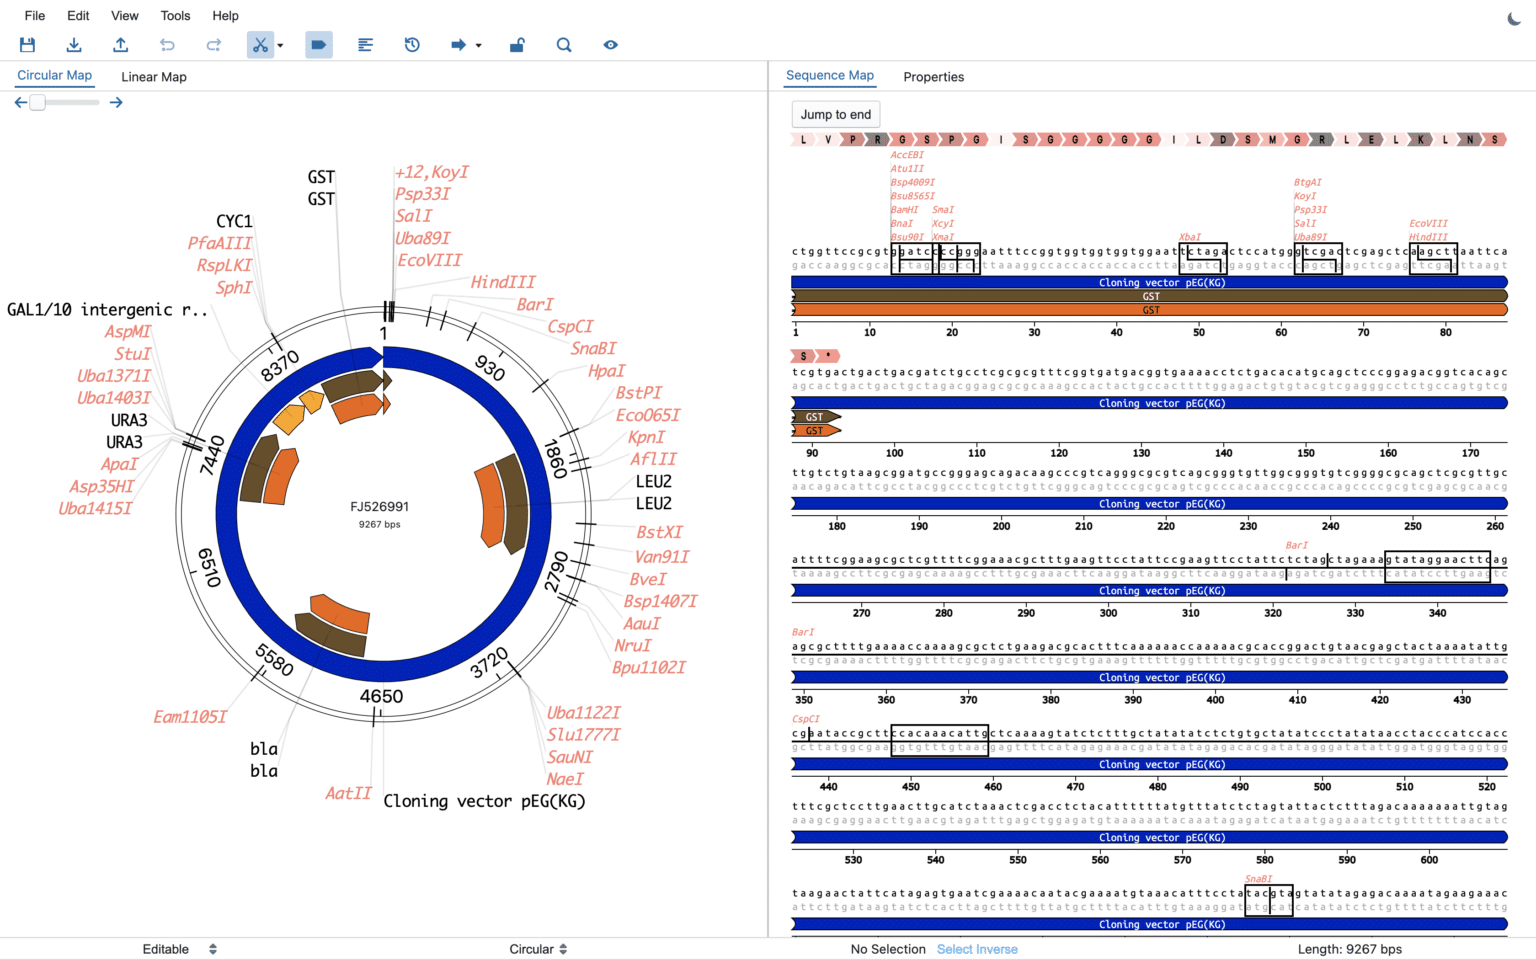Toggle the sequence lock (padlock icon)

(517, 44)
